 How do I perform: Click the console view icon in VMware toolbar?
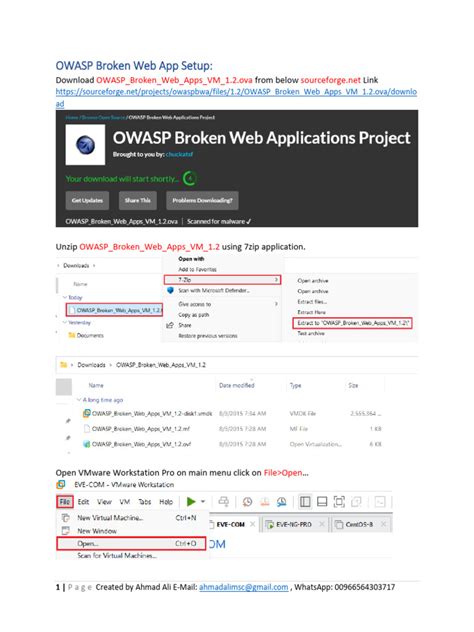point(380,502)
